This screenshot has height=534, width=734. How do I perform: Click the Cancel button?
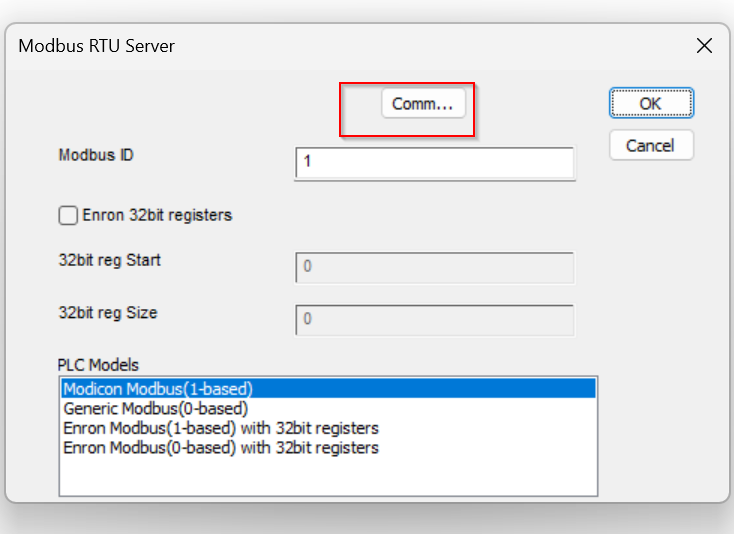click(x=651, y=145)
